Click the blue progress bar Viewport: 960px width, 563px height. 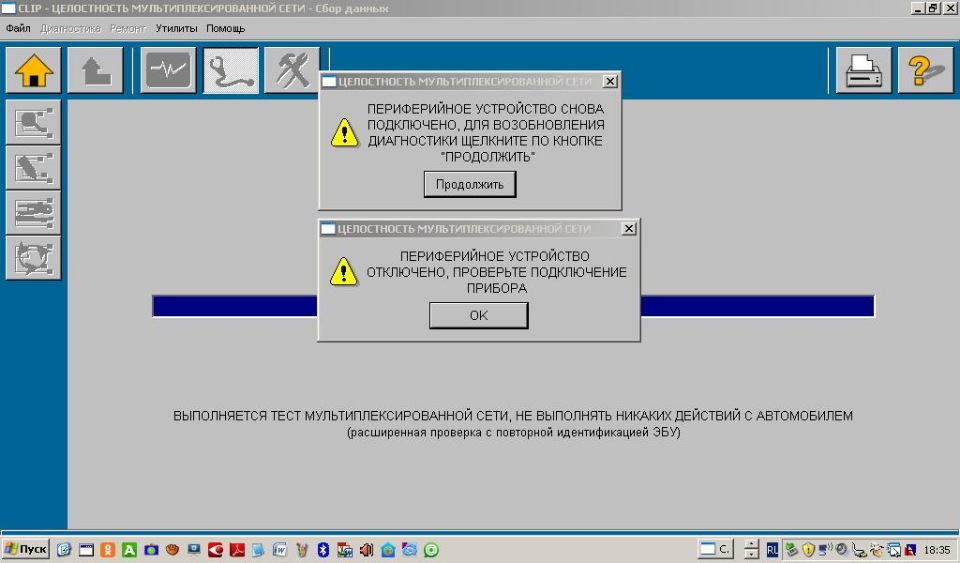click(x=235, y=306)
